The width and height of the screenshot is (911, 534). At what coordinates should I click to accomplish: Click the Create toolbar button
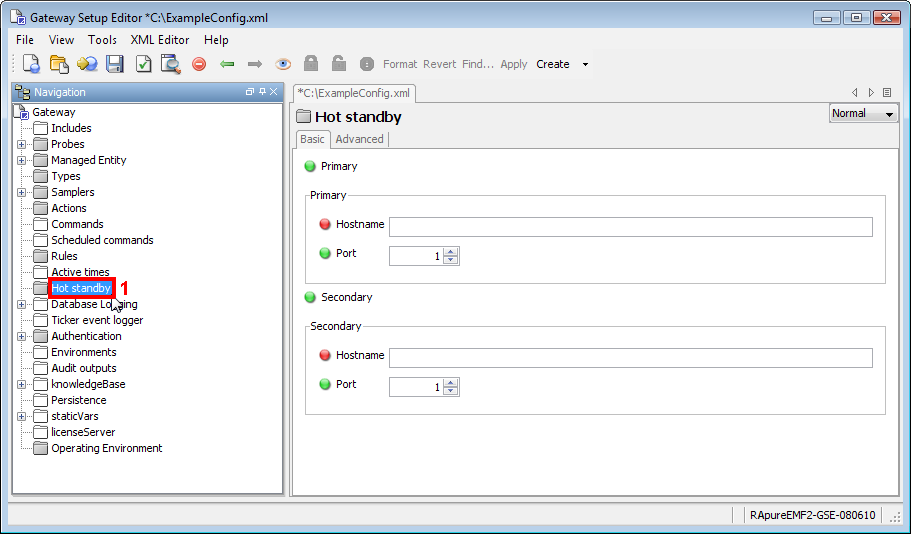click(x=553, y=64)
